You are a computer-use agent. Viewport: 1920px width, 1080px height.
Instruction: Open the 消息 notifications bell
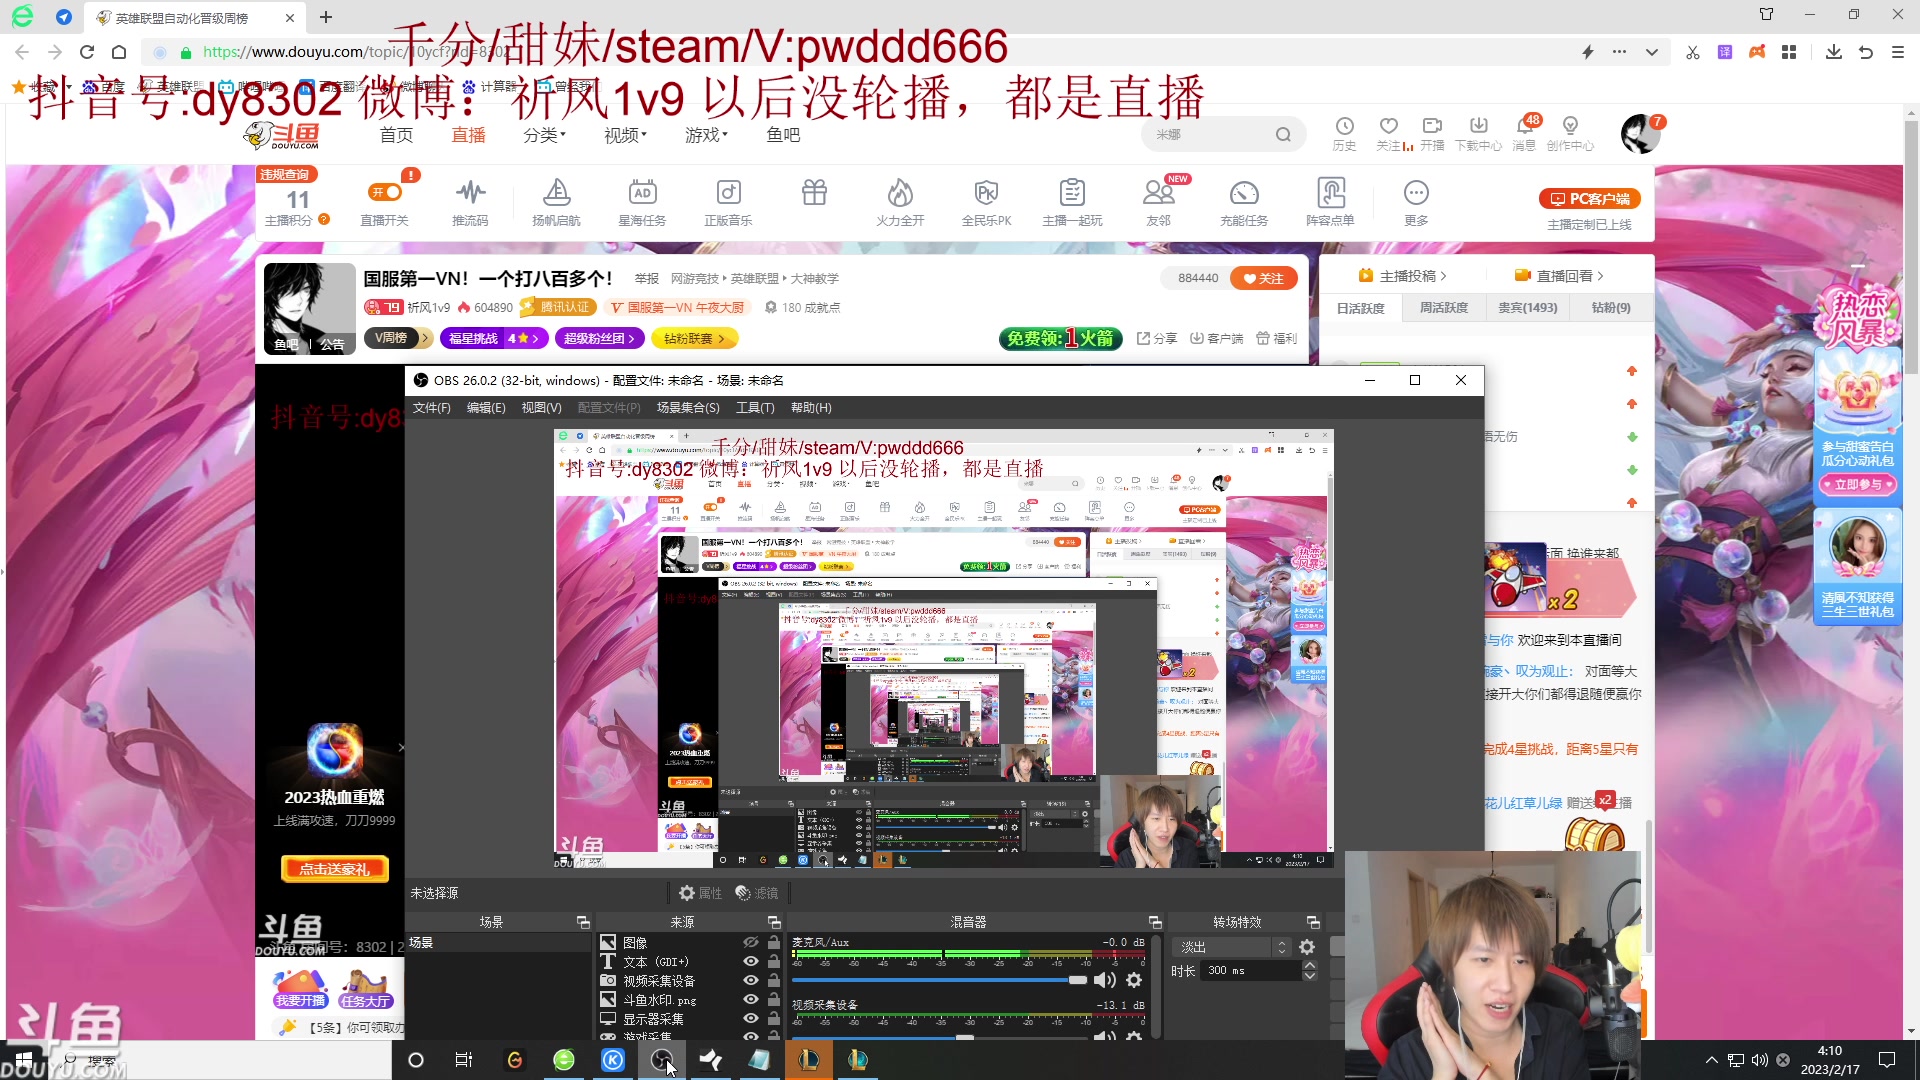(x=1524, y=133)
